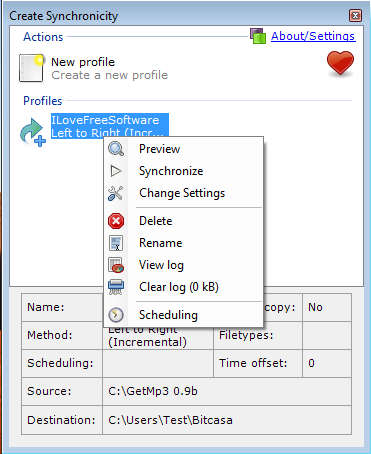This screenshot has height=454, width=371.
Task: Click the Destination path C:\Users\Test\Bitcasa
Action: 170,420
